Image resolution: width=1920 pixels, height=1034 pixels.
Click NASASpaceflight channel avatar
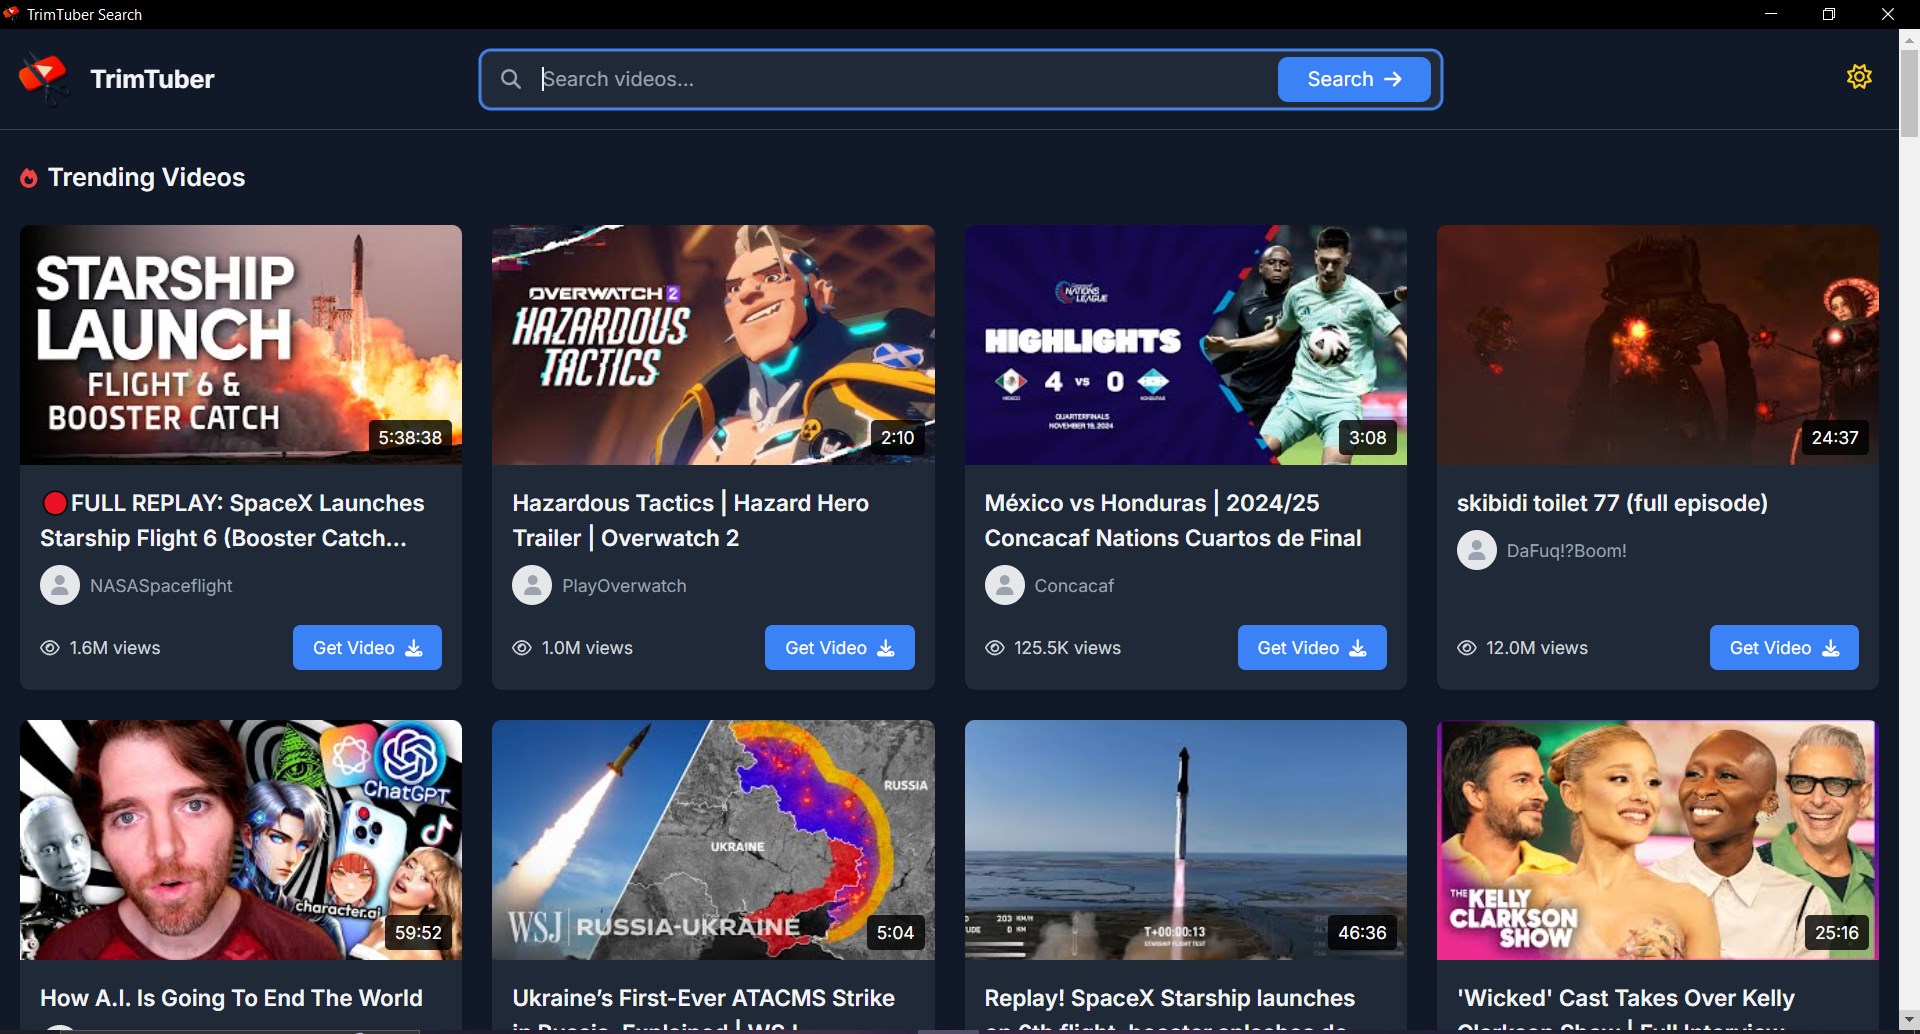point(60,585)
